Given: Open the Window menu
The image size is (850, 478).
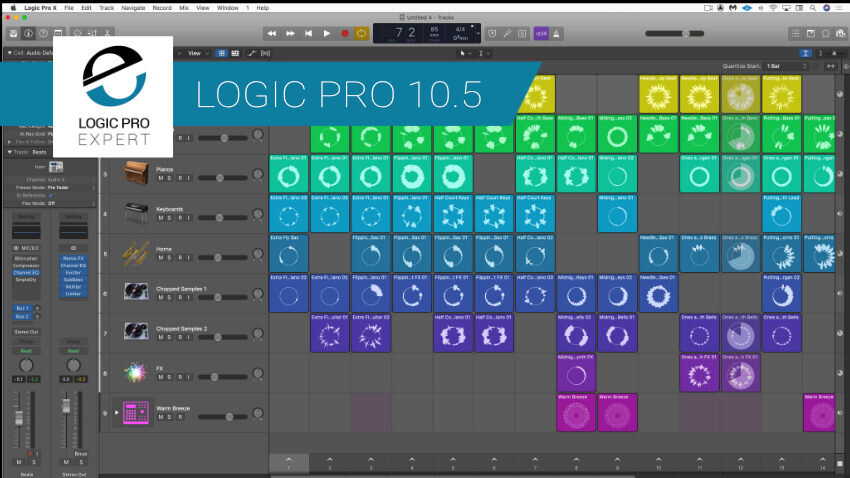Looking at the screenshot, I should [x=228, y=8].
